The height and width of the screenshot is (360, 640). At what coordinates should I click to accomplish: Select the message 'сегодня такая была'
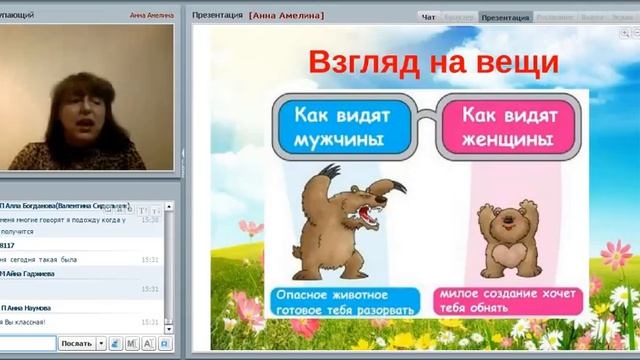(x=43, y=260)
